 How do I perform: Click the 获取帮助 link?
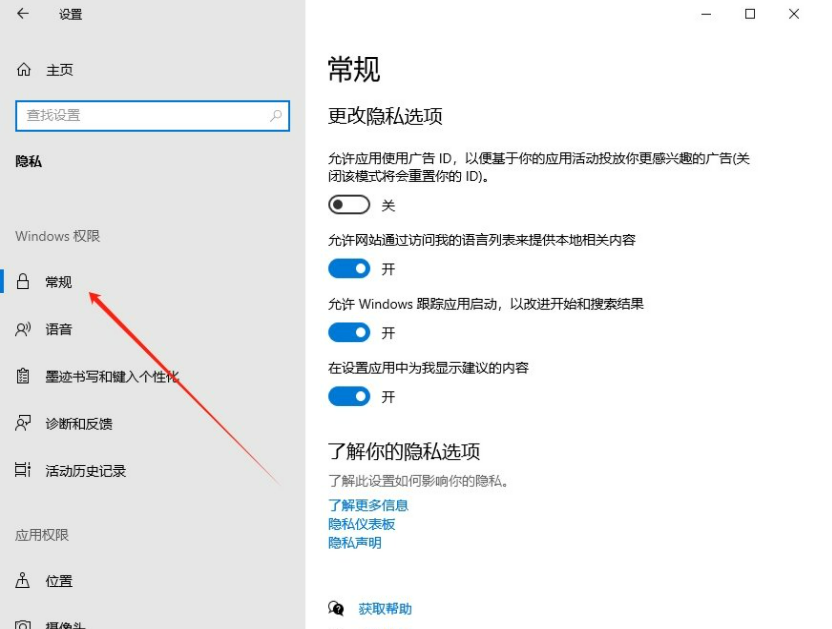coord(385,608)
